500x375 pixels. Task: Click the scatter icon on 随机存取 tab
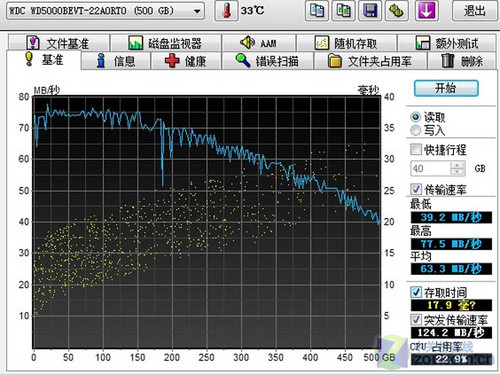point(322,43)
